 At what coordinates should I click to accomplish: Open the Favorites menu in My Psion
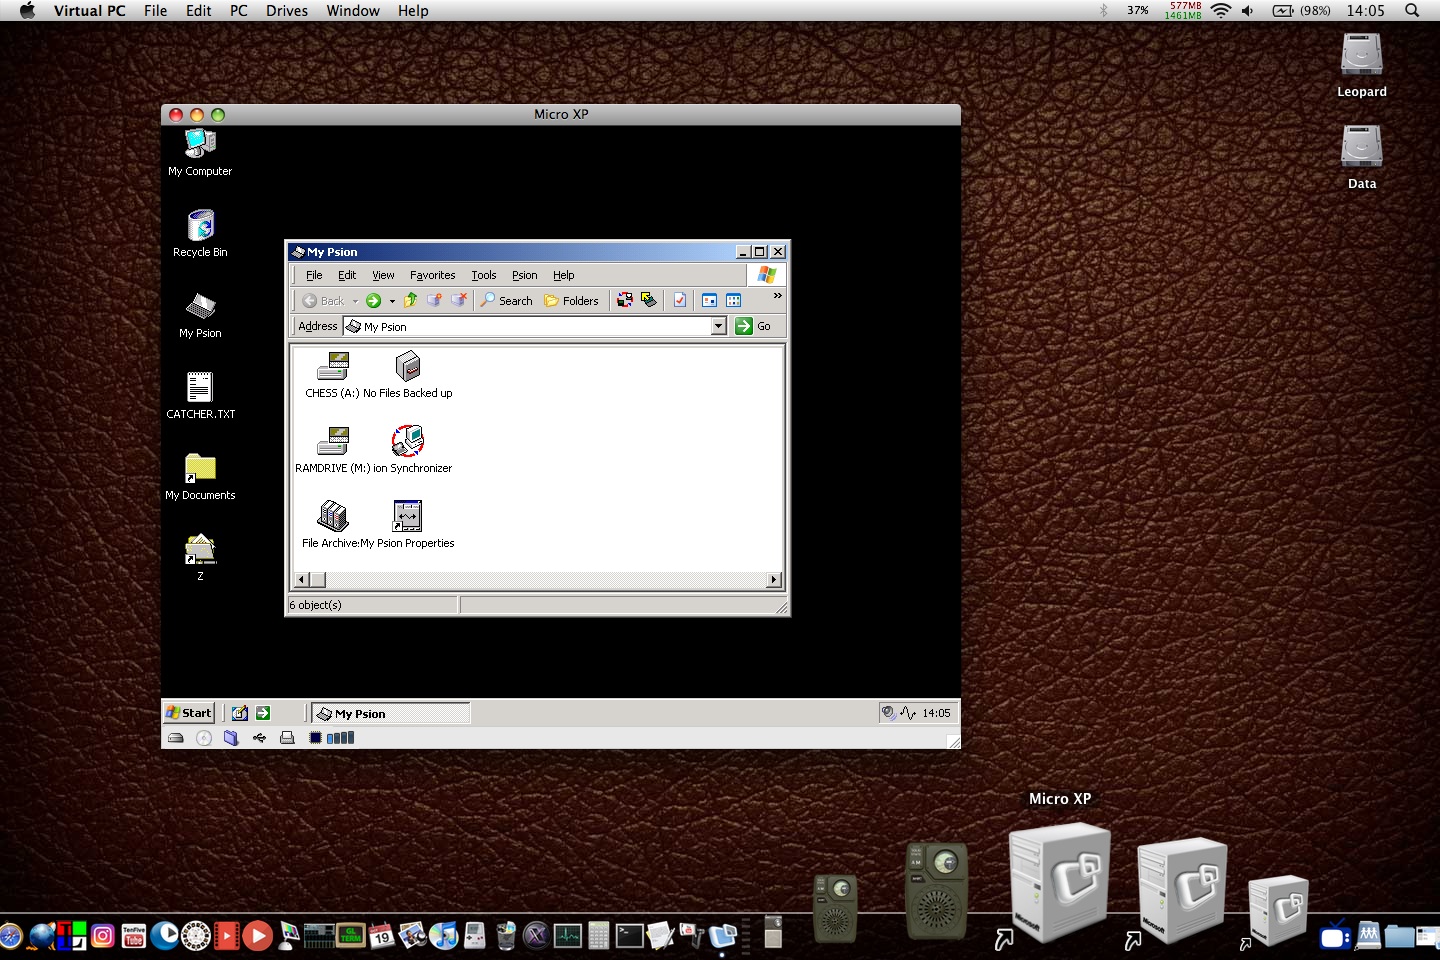432,275
